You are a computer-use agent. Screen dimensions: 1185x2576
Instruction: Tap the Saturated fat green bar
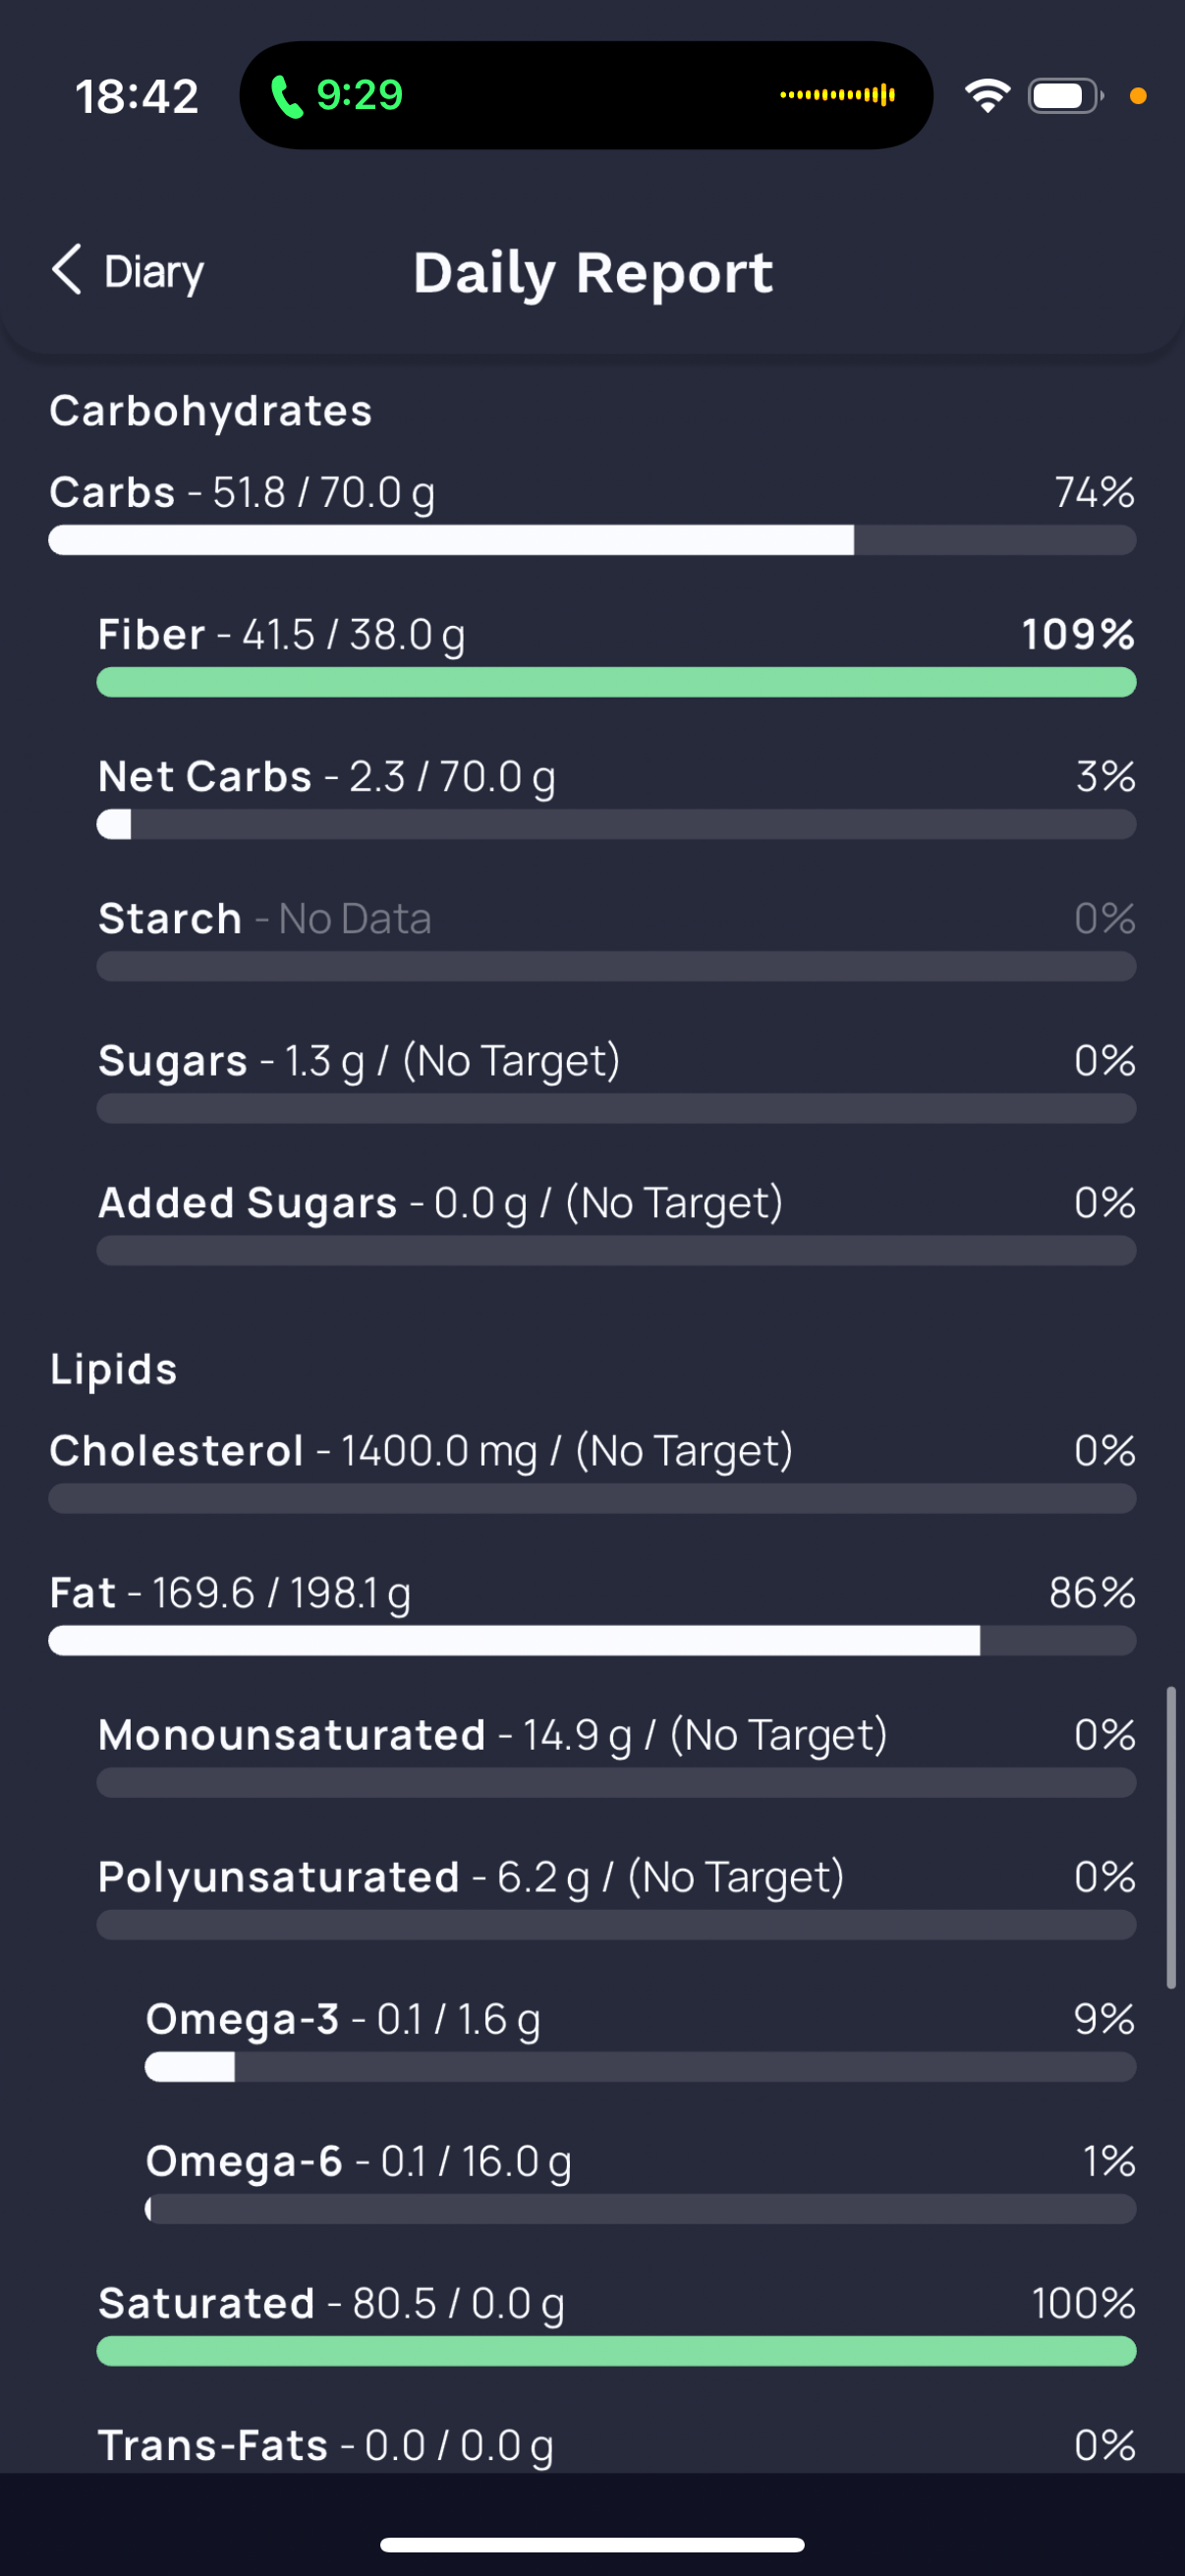click(616, 2350)
